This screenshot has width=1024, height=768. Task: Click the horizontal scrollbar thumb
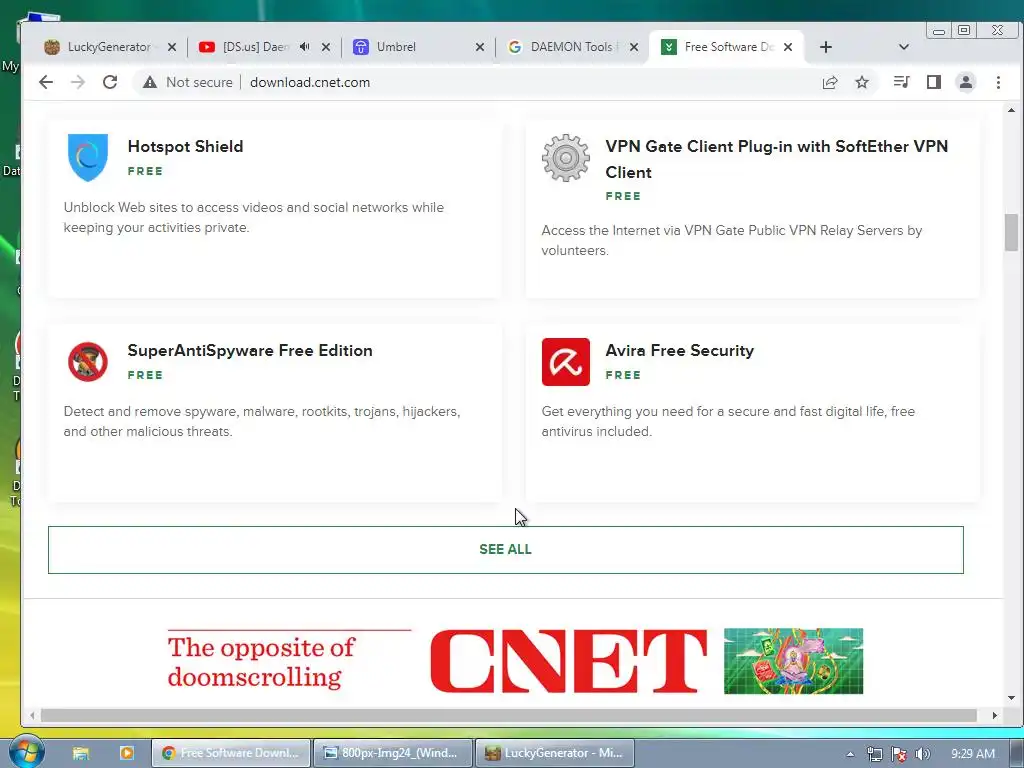click(x=508, y=716)
